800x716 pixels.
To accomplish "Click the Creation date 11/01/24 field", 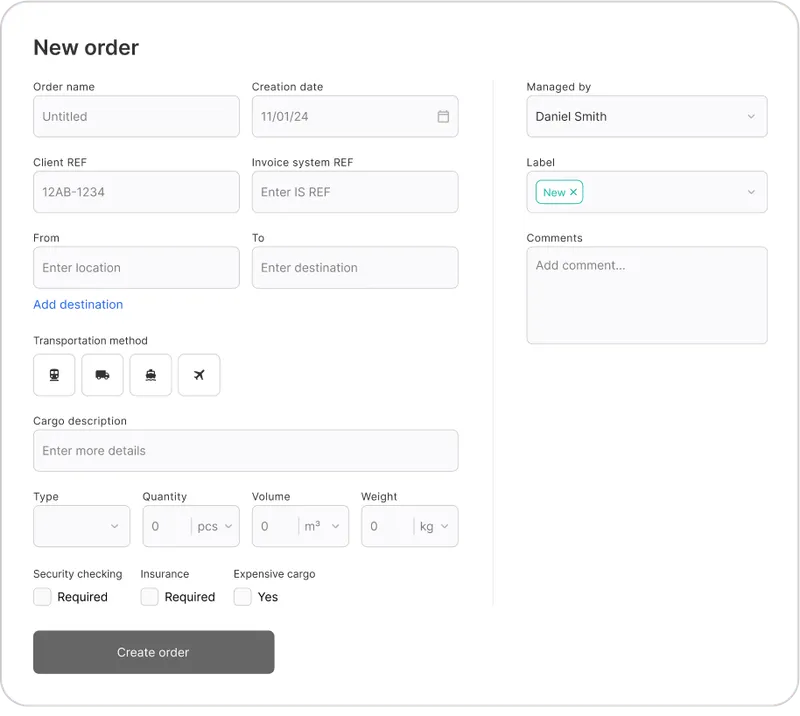I will point(355,116).
